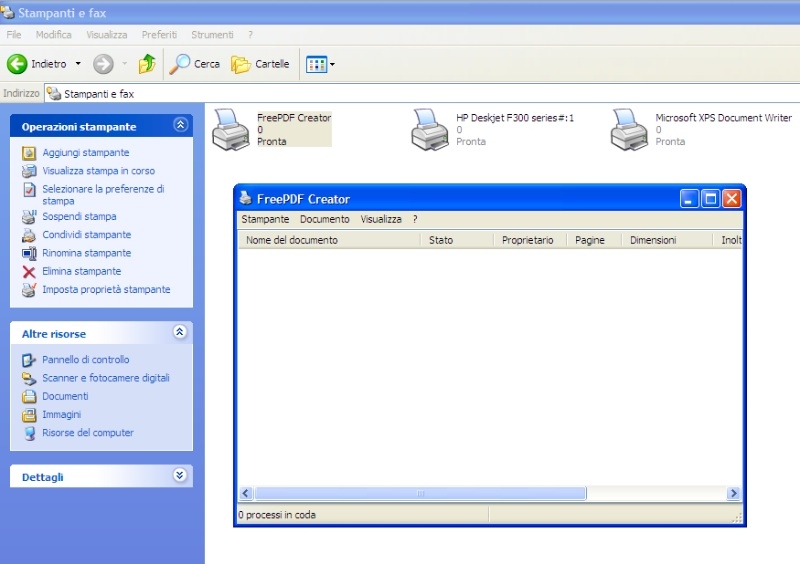This screenshot has height=564, width=800.
Task: Collapse the Altre risorse panel
Action: pyautogui.click(x=180, y=333)
